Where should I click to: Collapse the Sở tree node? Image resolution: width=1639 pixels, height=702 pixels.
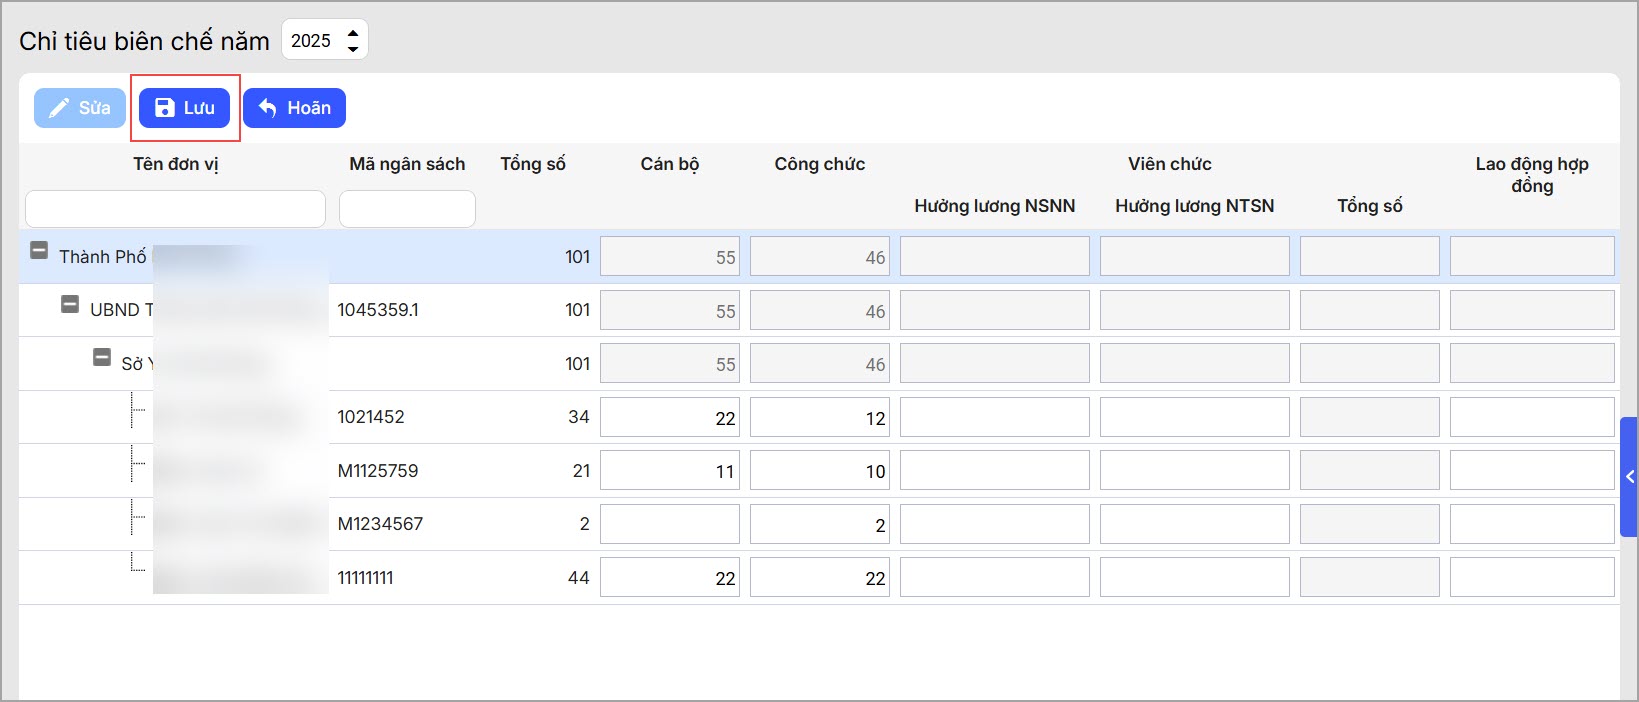[102, 358]
